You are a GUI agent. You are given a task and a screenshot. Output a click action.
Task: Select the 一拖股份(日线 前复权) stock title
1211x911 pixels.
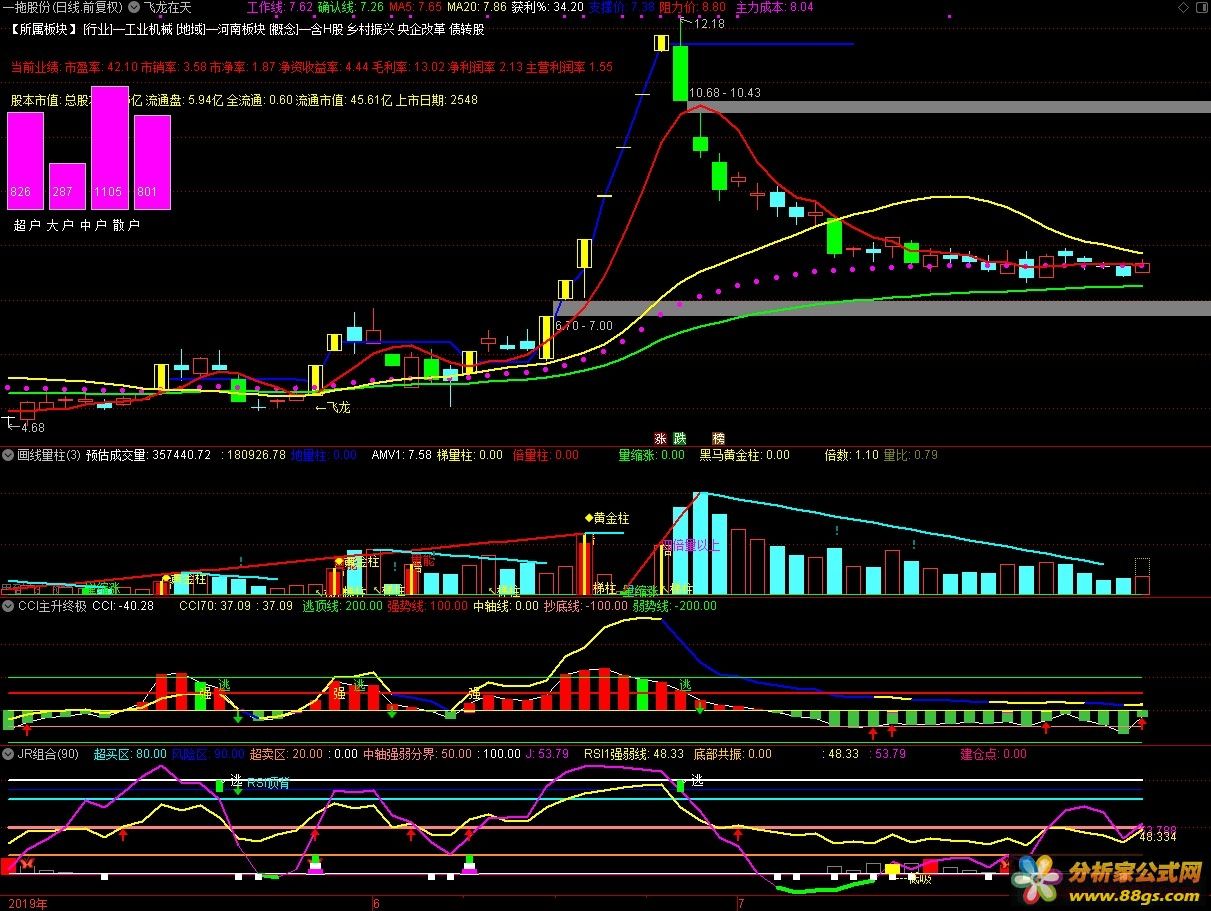[64, 7]
